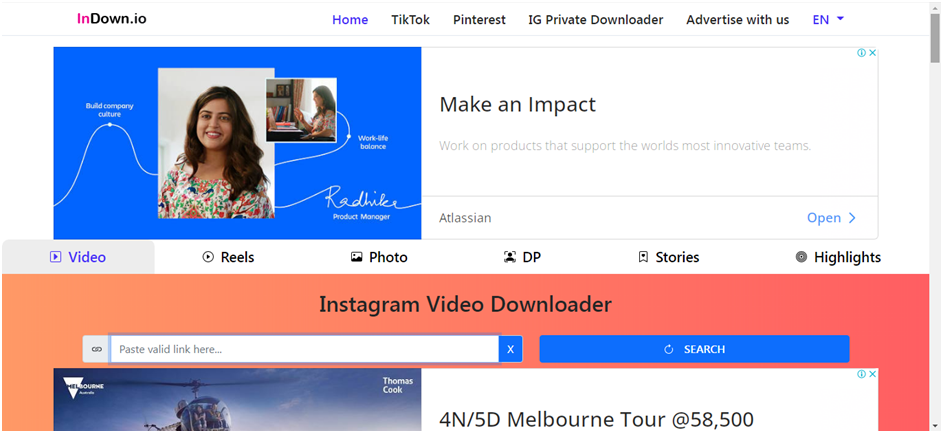Go to the TikTok downloader page
This screenshot has height=433, width=943.
click(410, 19)
